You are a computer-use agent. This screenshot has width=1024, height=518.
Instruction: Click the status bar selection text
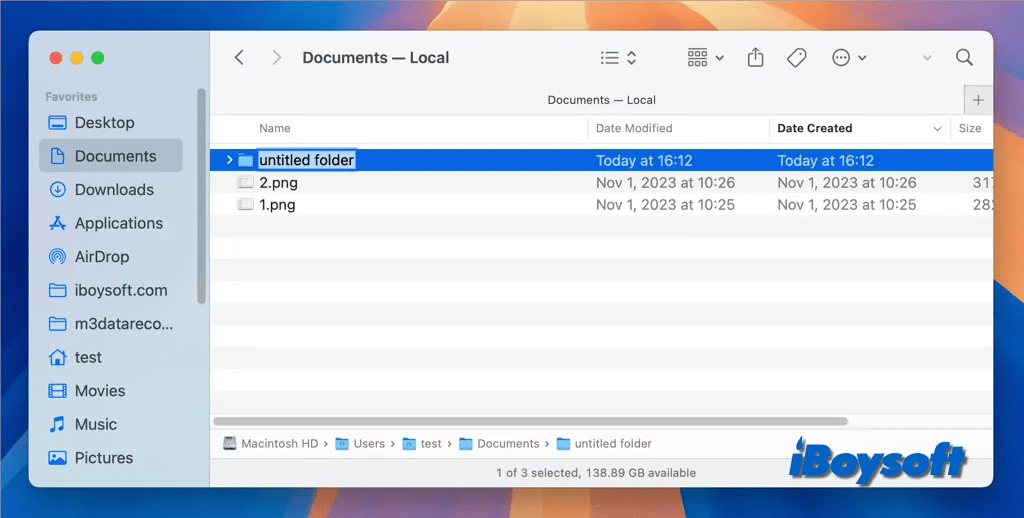pyautogui.click(x=596, y=473)
